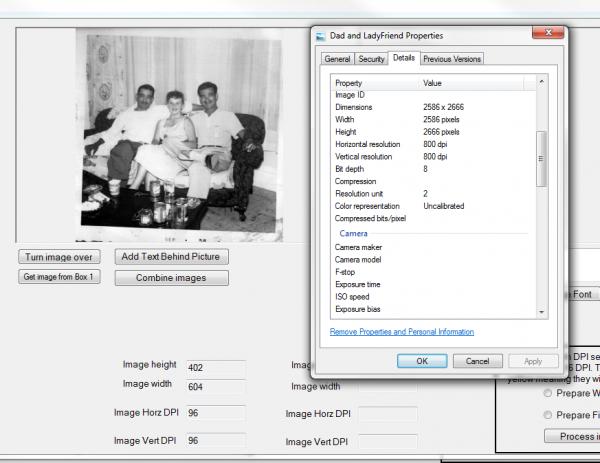Select the Image ID row
Image resolution: width=600 pixels, height=463 pixels.
click(x=433, y=95)
